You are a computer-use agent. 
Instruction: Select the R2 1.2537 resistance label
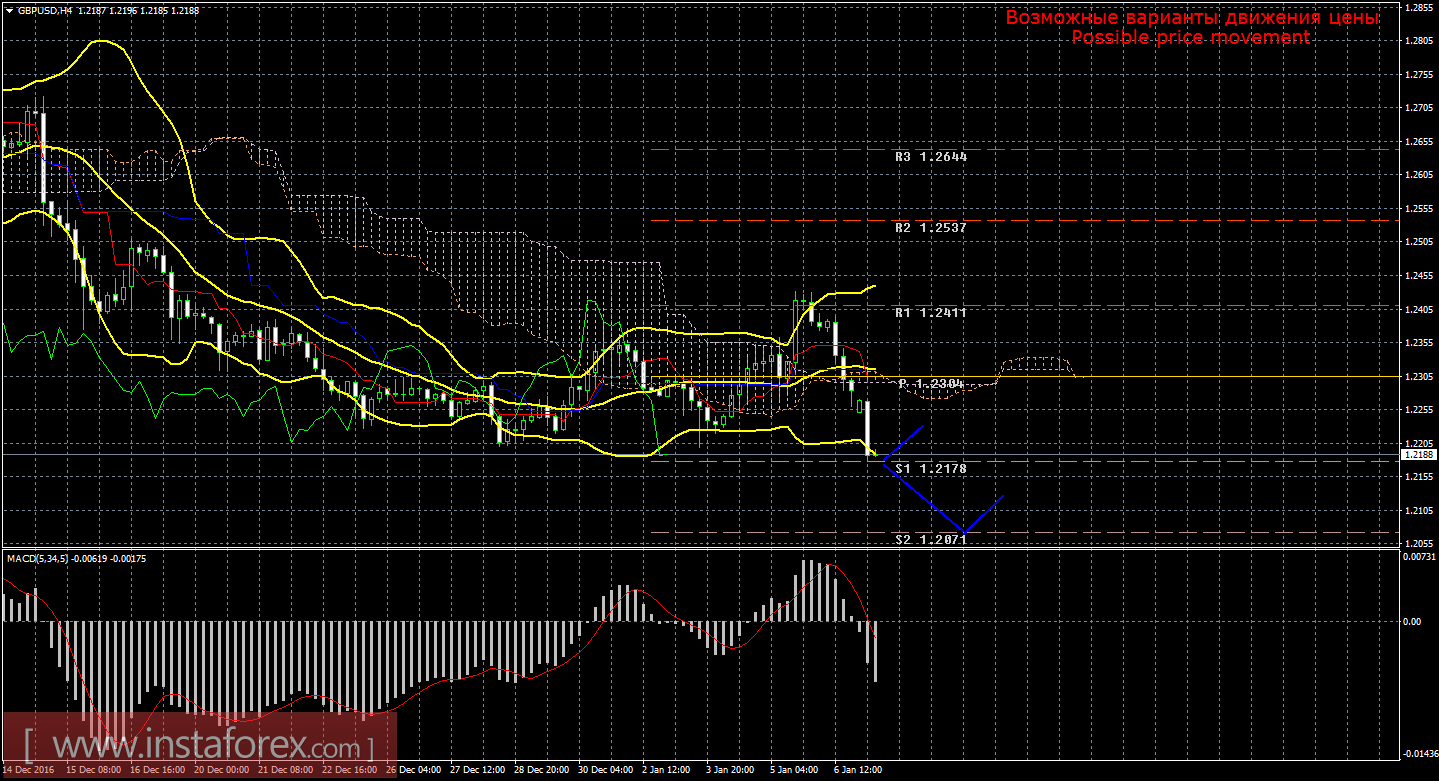coord(931,228)
